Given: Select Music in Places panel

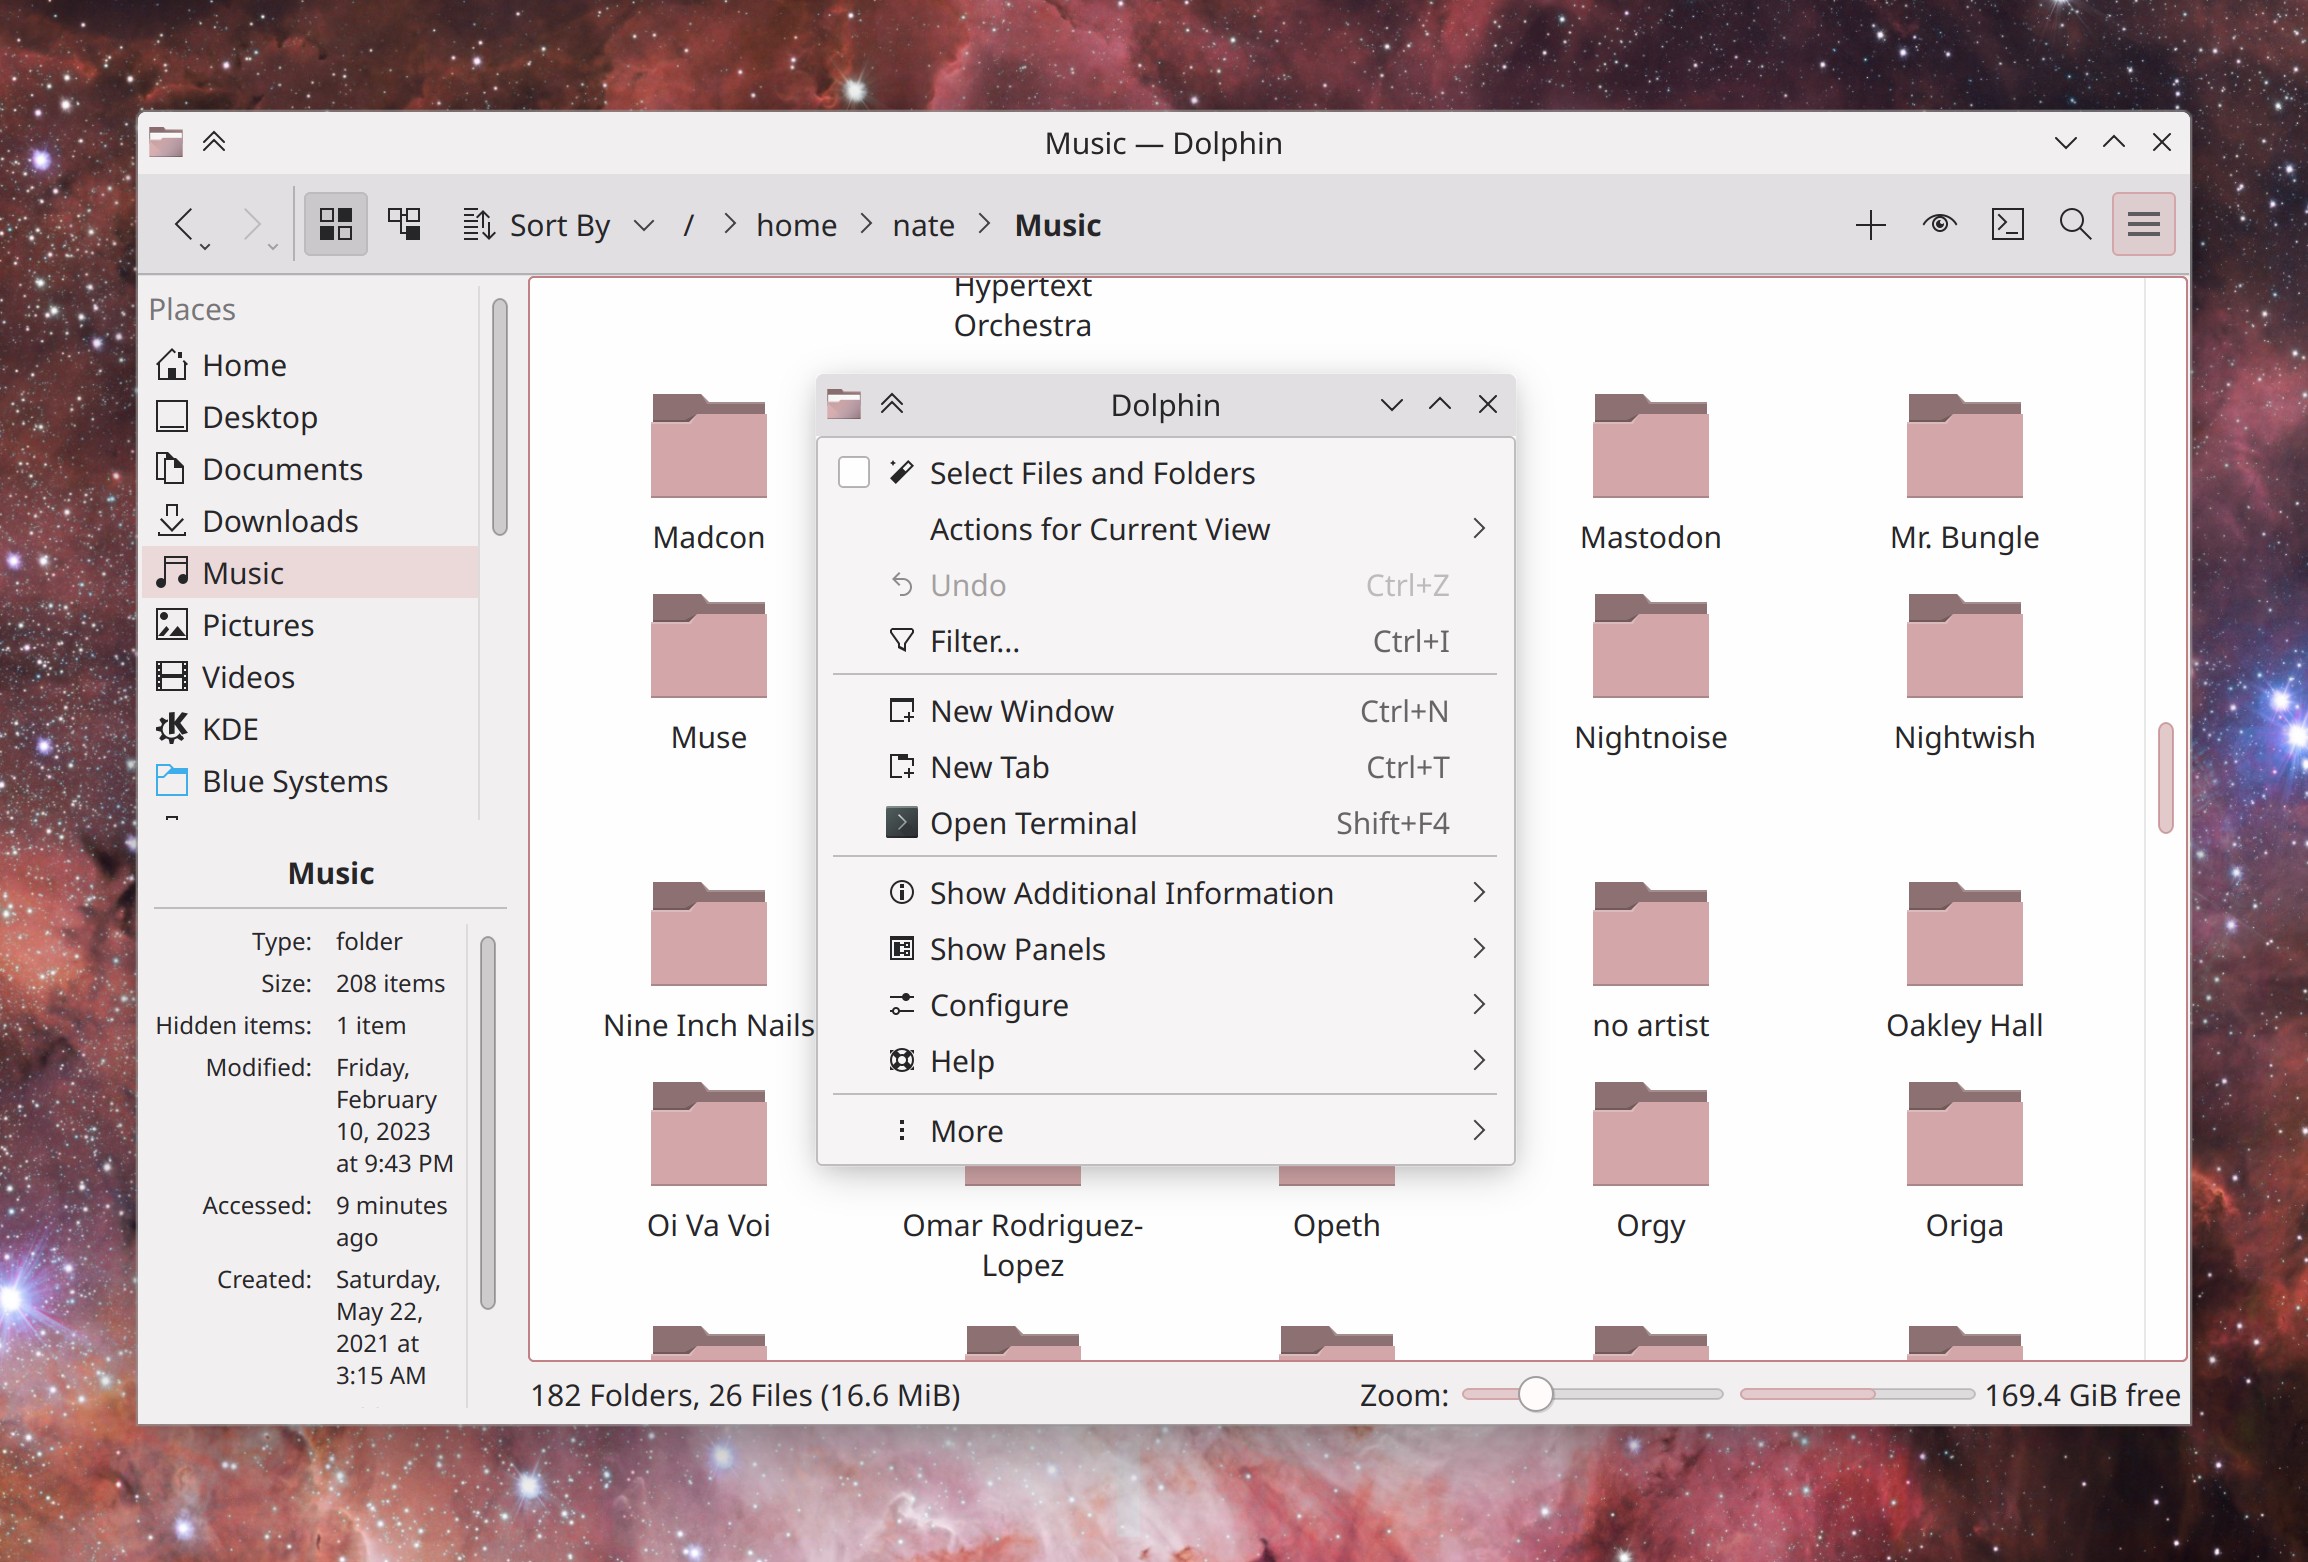Looking at the screenshot, I should tap(311, 573).
